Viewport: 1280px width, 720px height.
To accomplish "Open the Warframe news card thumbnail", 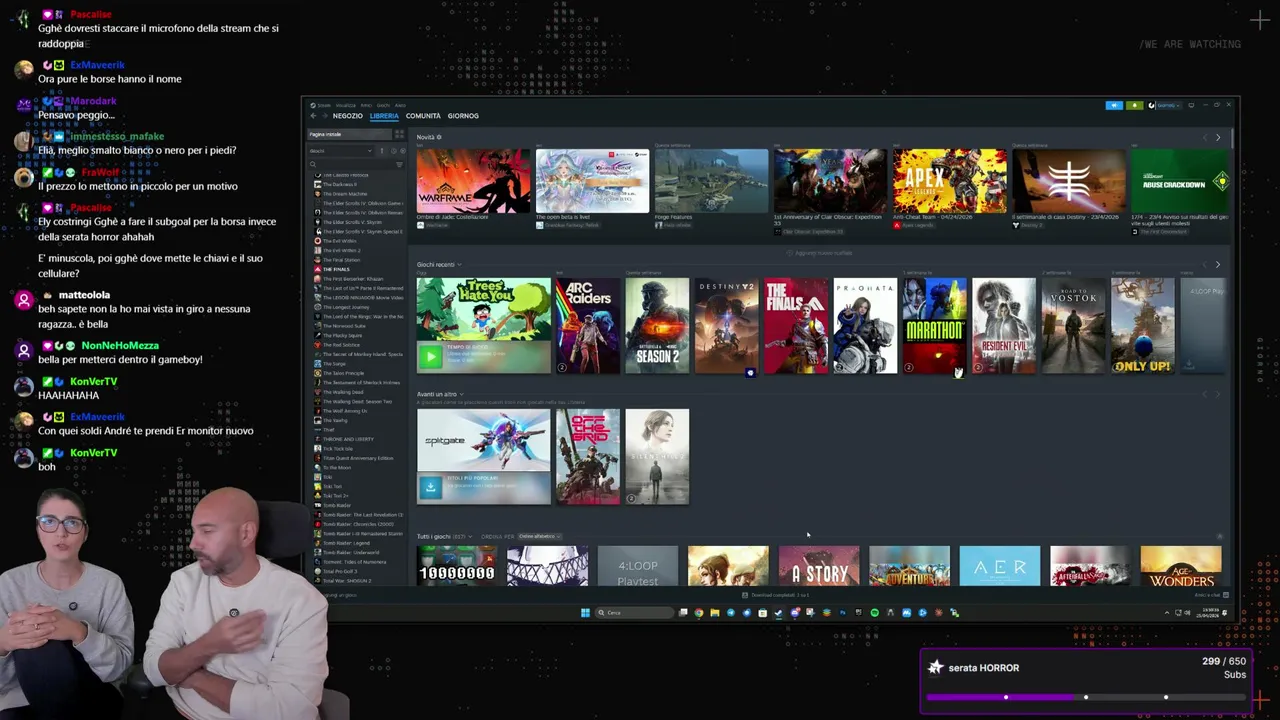I will (474, 181).
